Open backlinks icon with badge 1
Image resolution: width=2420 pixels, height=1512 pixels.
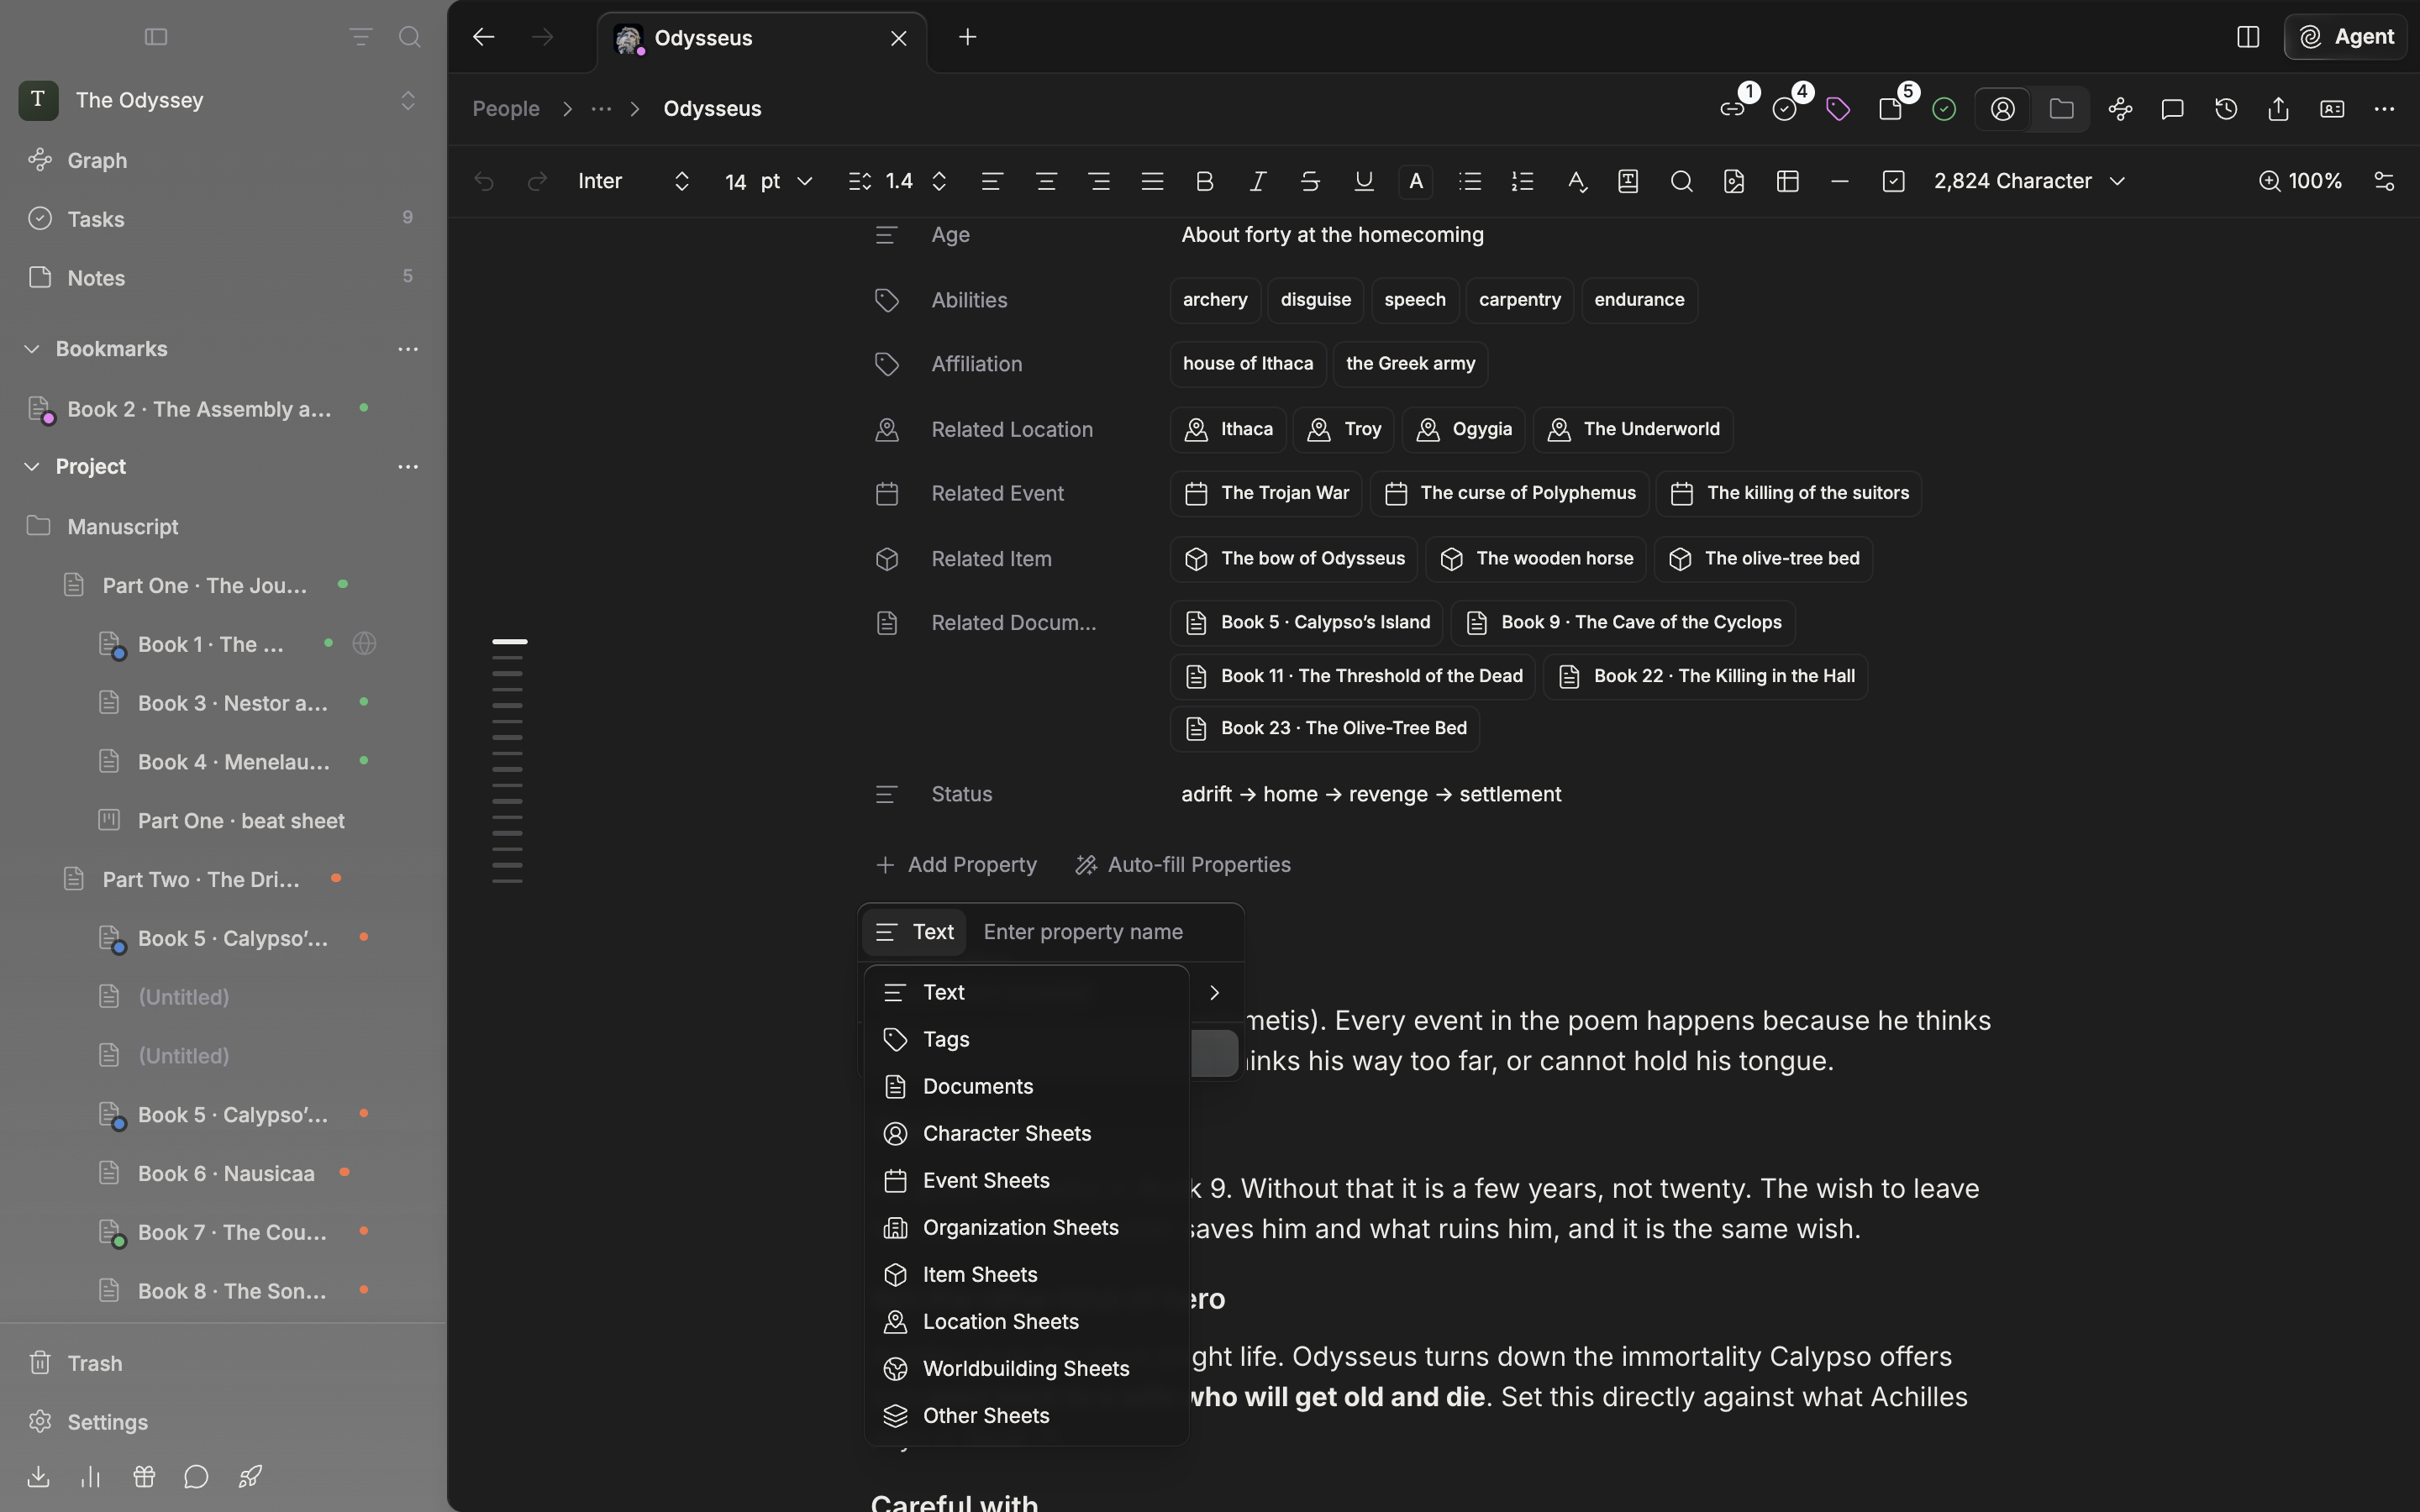coord(1733,109)
